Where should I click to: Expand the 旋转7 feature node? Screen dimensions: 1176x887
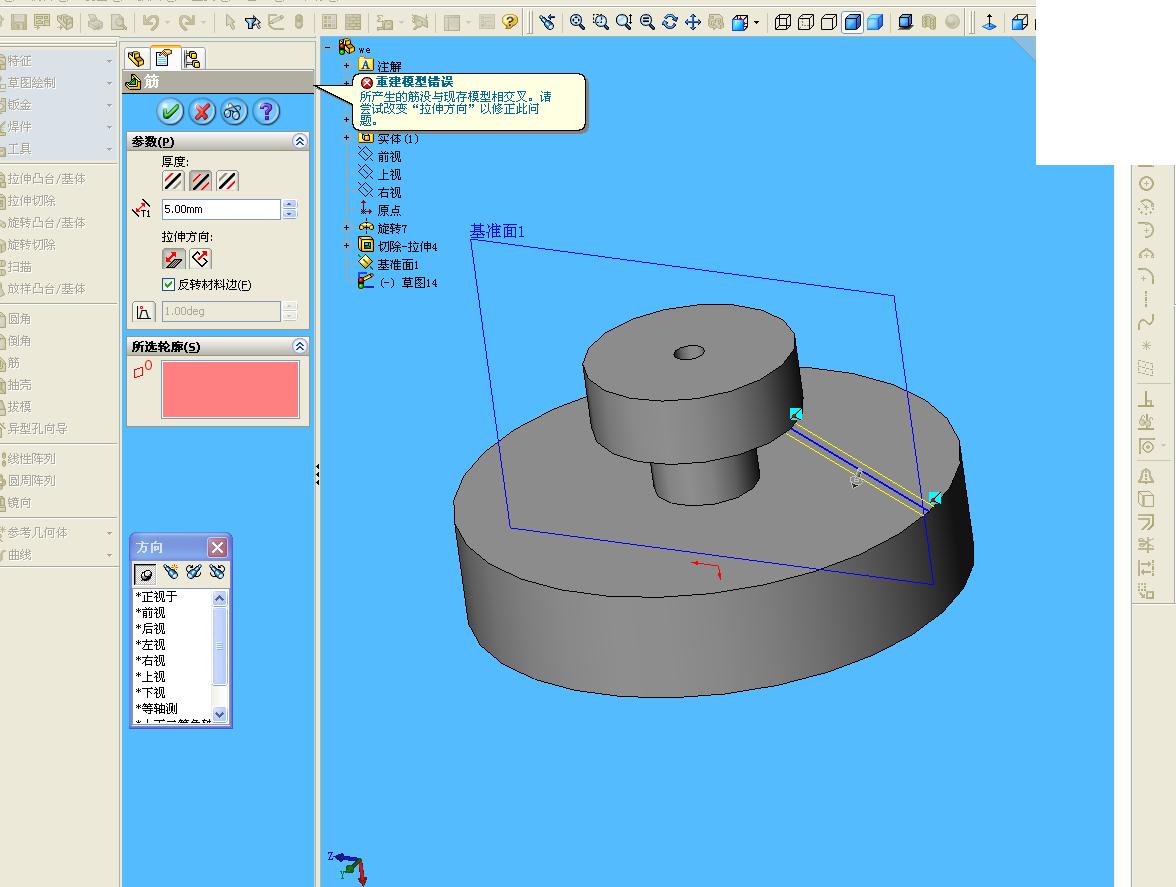[x=346, y=228]
